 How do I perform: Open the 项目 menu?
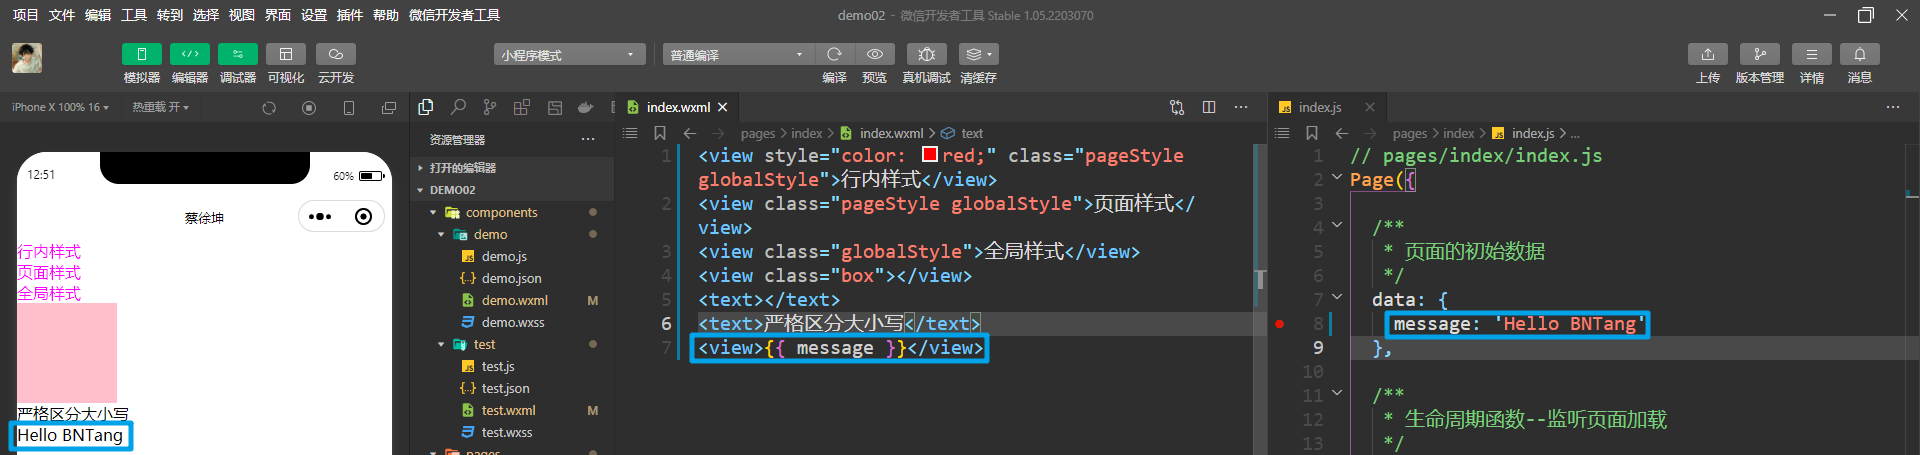(25, 15)
